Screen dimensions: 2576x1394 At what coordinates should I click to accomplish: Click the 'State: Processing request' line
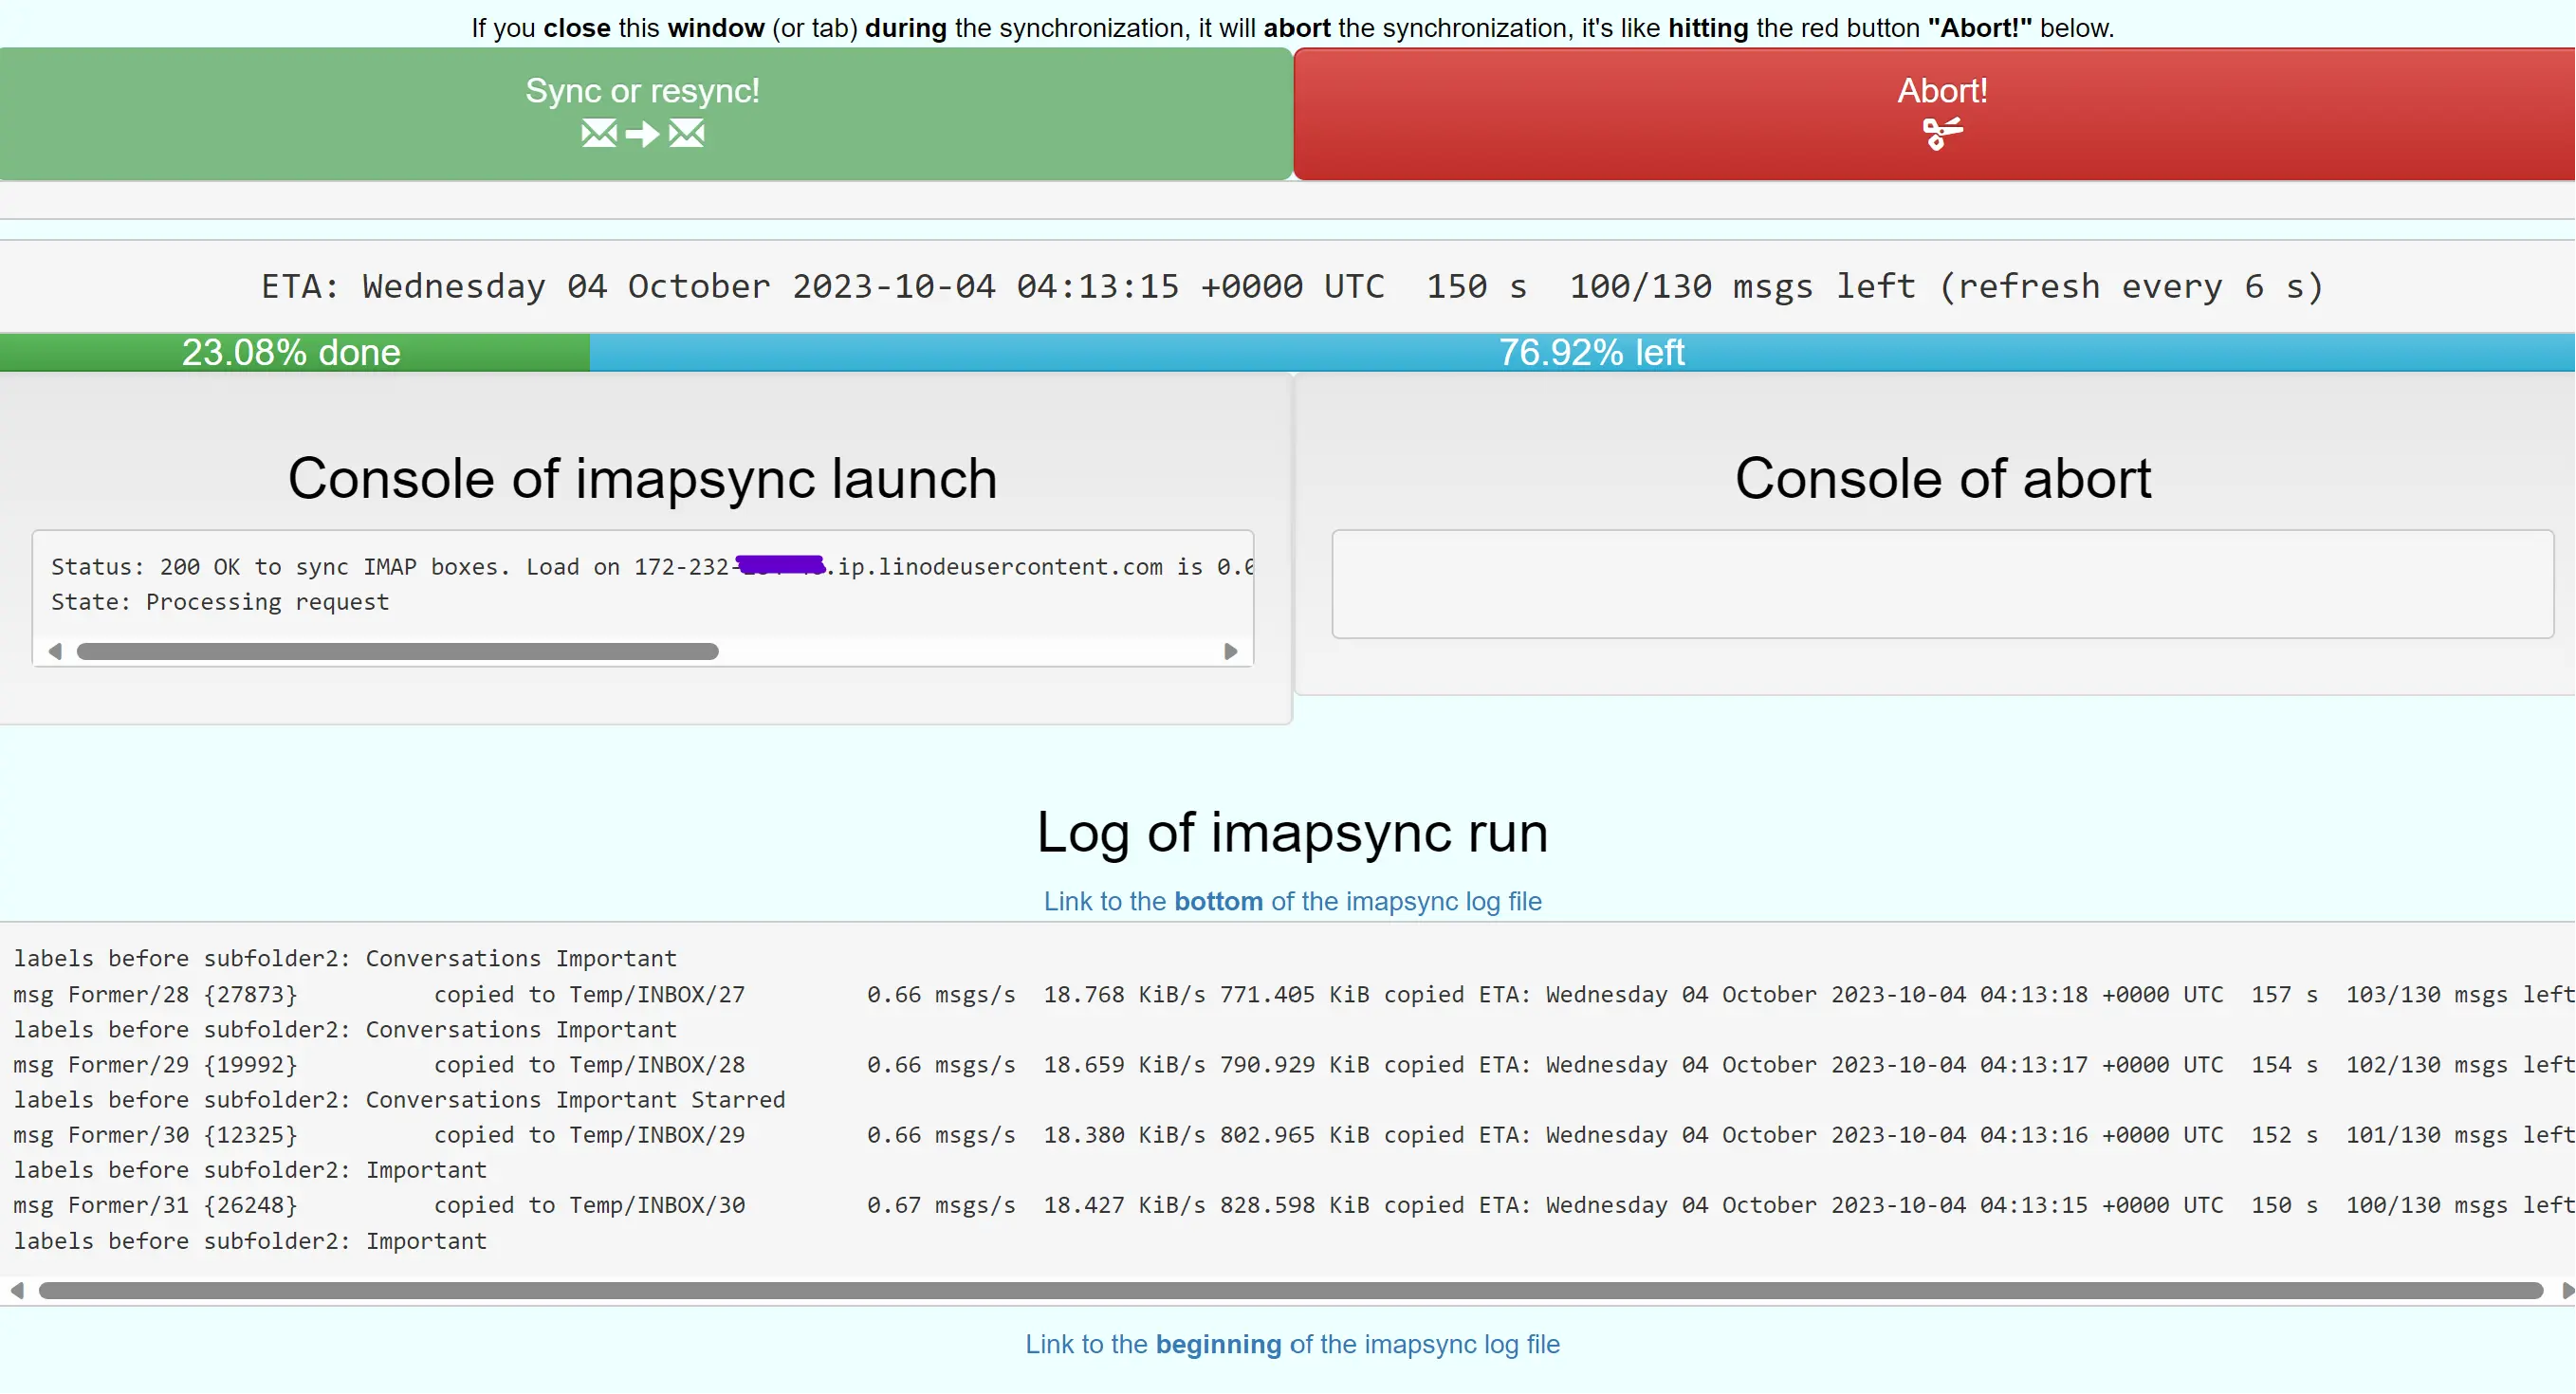click(220, 602)
